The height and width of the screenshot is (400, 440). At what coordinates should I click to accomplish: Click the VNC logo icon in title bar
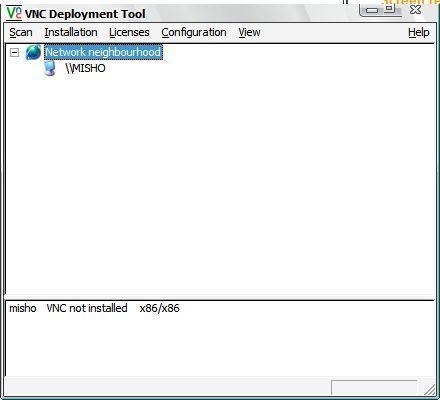[x=14, y=13]
